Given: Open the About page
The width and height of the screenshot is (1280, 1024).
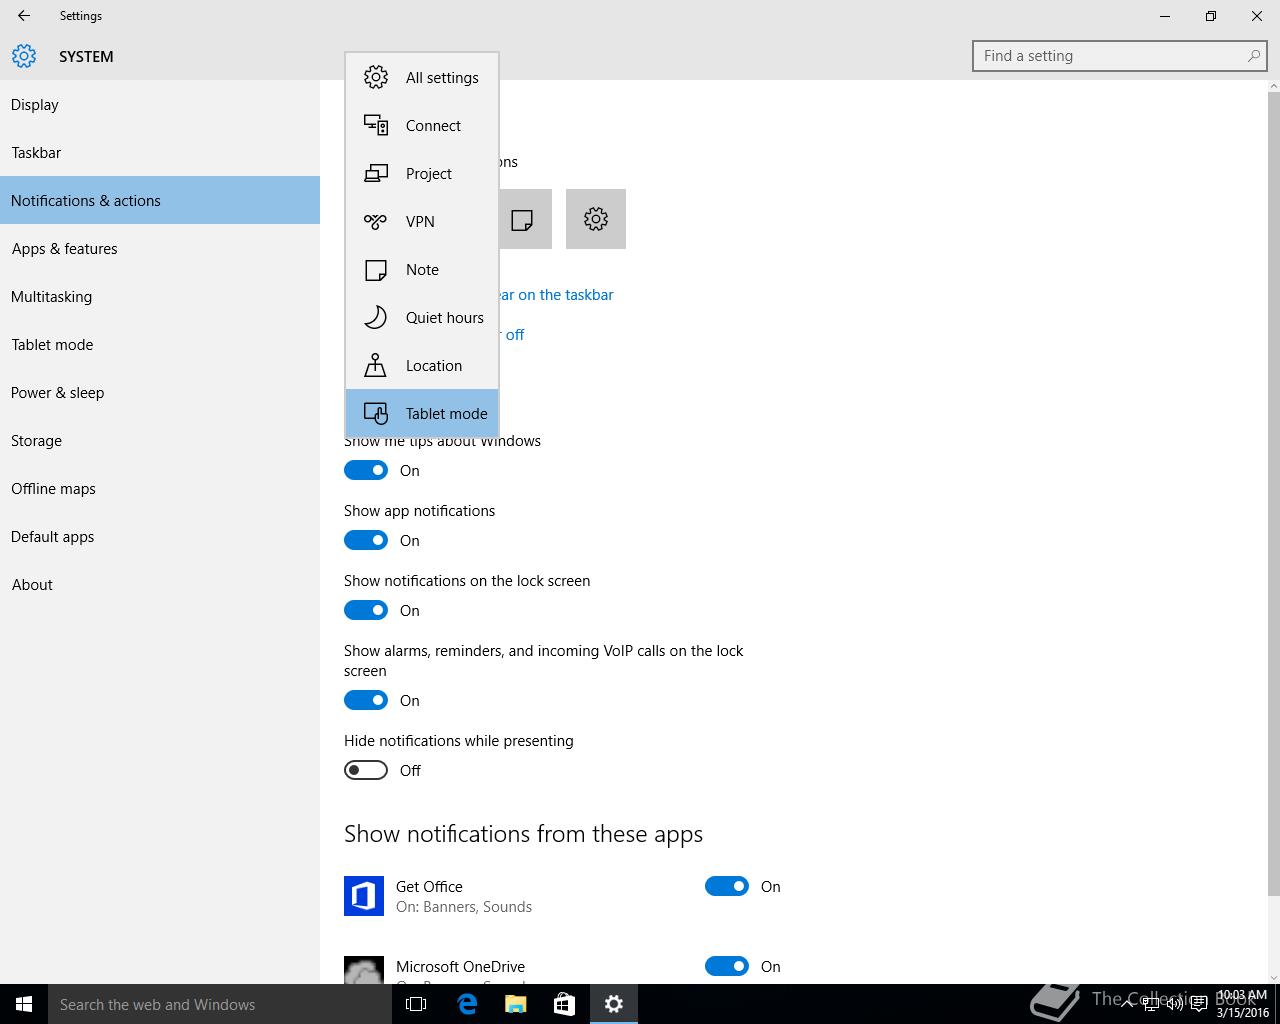Looking at the screenshot, I should [x=160, y=584].
